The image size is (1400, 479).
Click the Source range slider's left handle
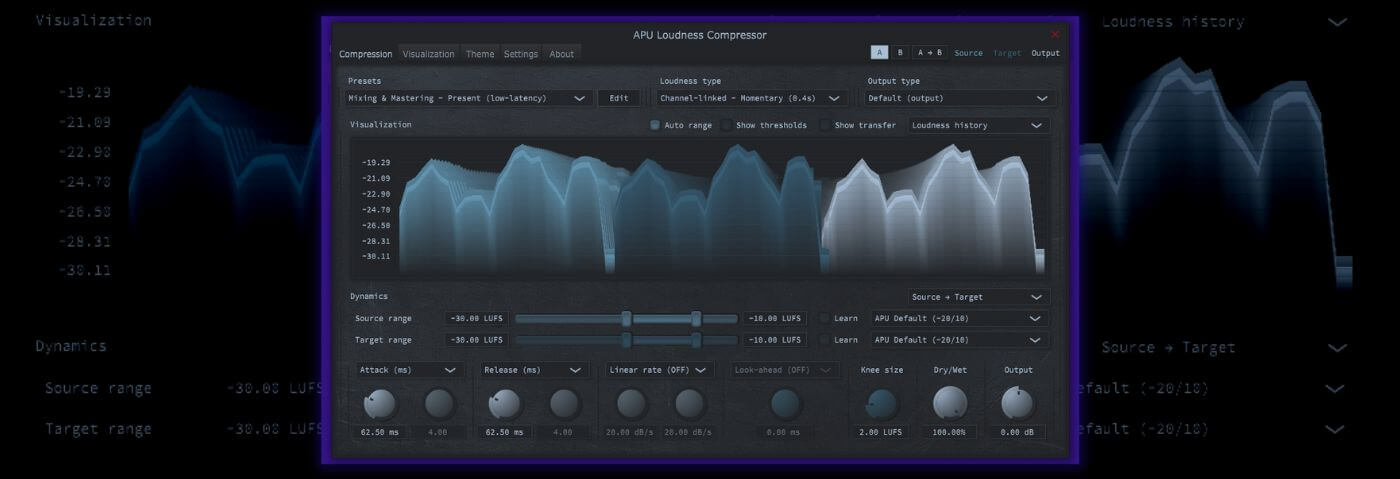(626, 318)
